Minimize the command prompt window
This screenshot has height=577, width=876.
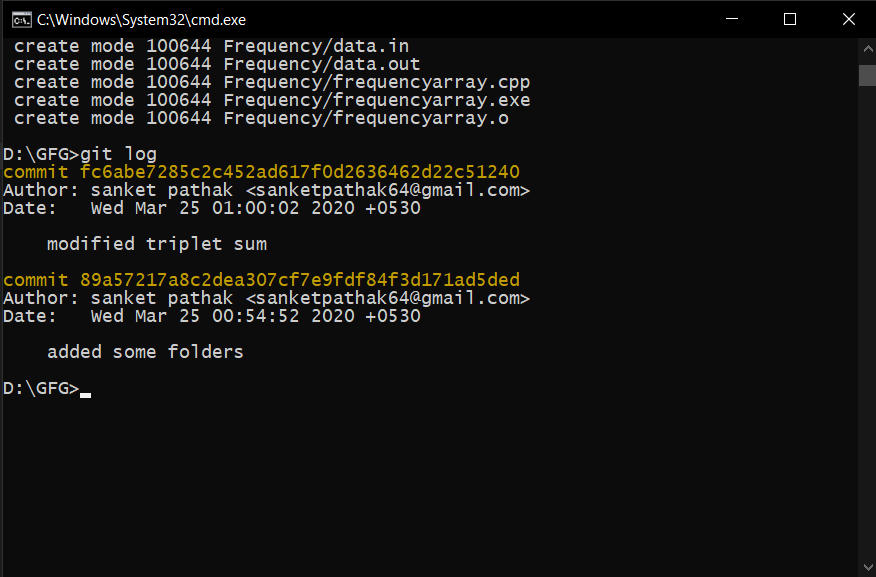tap(732, 19)
